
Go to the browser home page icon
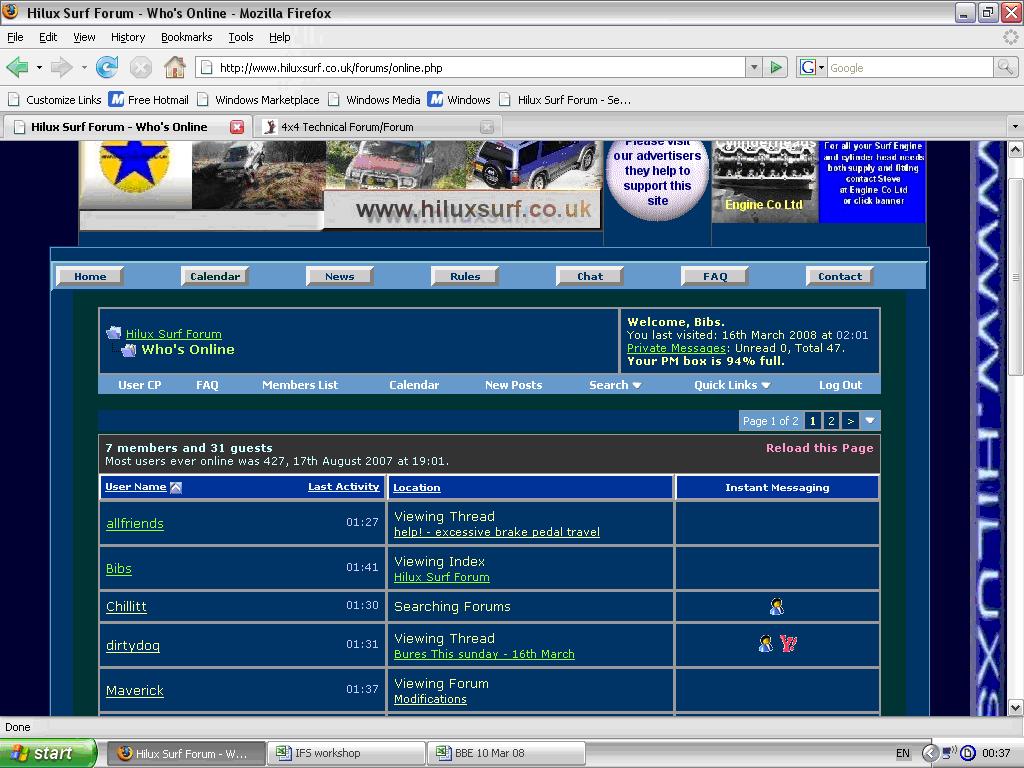(x=175, y=68)
